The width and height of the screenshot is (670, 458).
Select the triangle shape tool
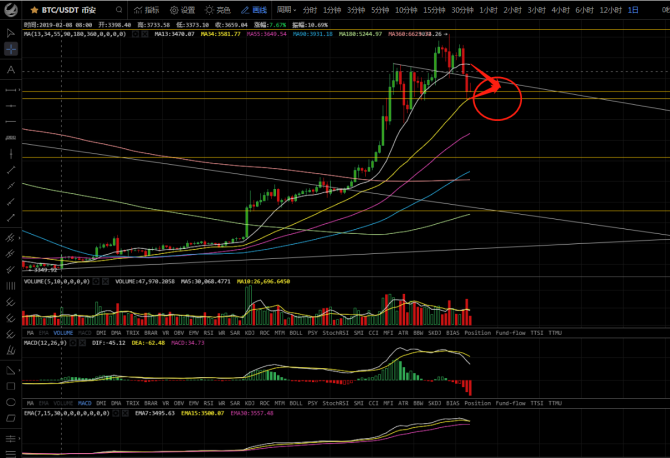tap(11, 370)
